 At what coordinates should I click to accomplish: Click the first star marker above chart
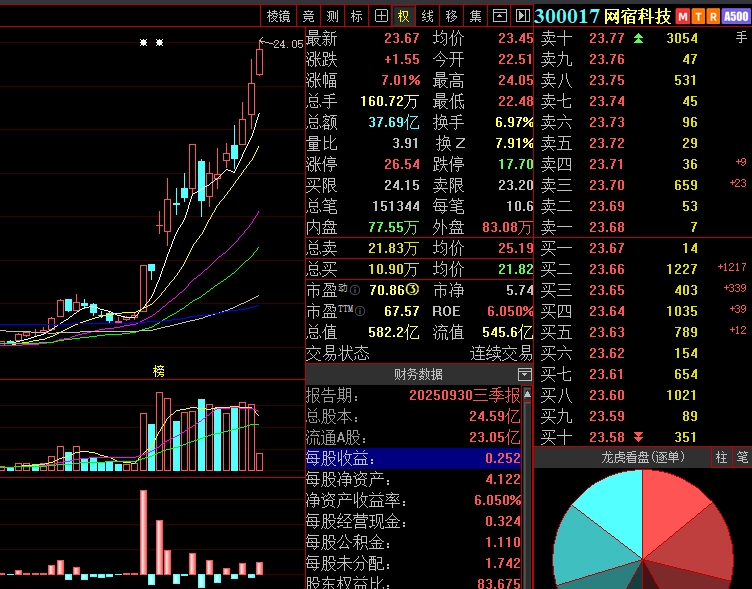pyautogui.click(x=143, y=43)
